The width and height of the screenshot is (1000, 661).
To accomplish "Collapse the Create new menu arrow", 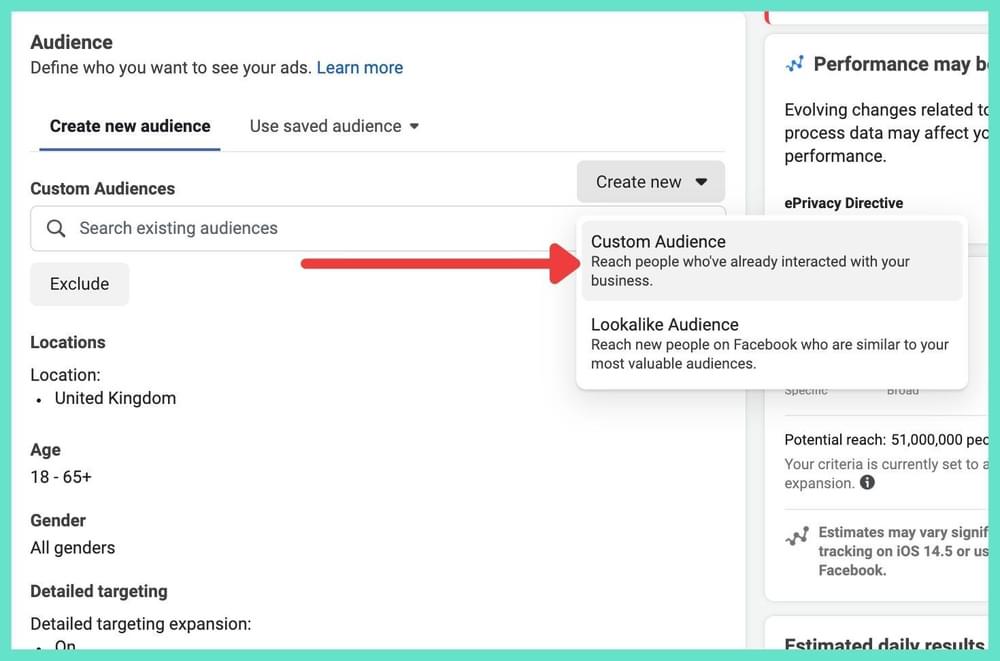I will coord(702,182).
